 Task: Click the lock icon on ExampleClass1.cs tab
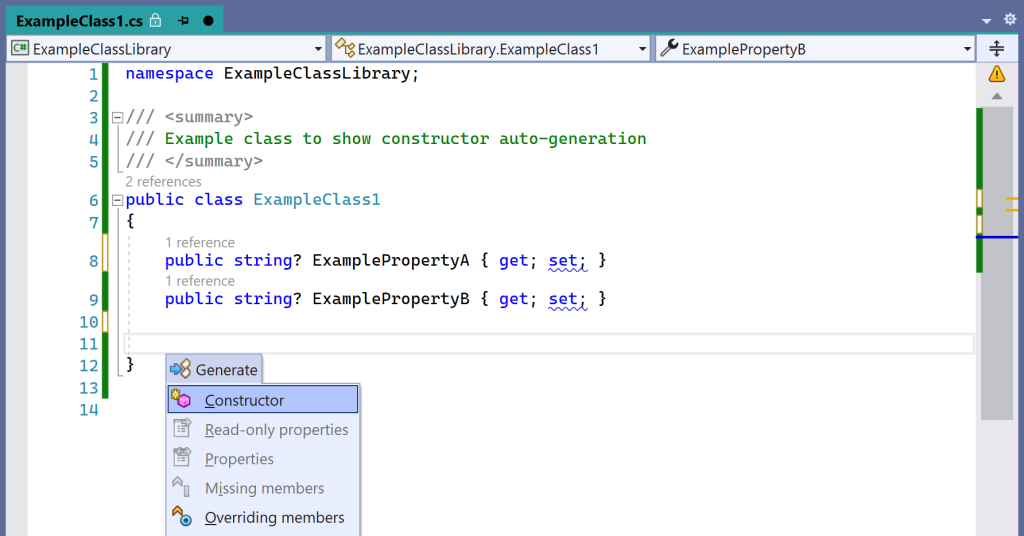[x=155, y=20]
